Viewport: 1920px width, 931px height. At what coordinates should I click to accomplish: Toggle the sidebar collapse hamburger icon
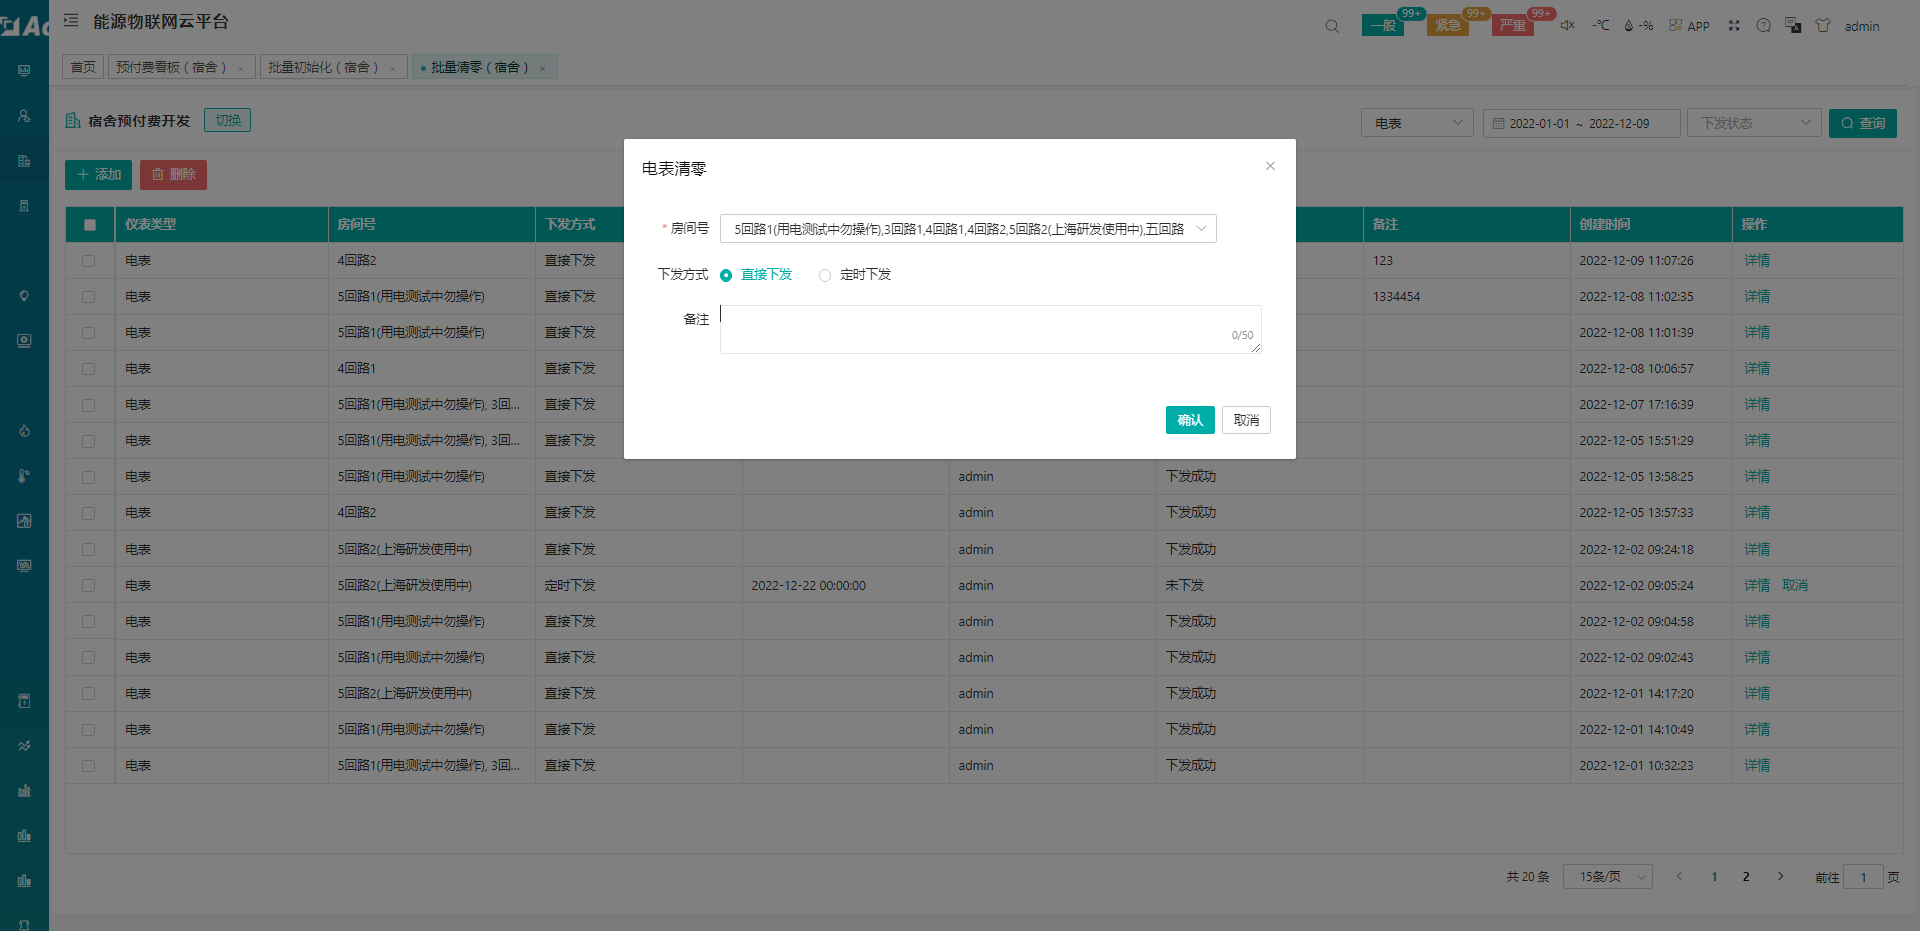tap(71, 20)
